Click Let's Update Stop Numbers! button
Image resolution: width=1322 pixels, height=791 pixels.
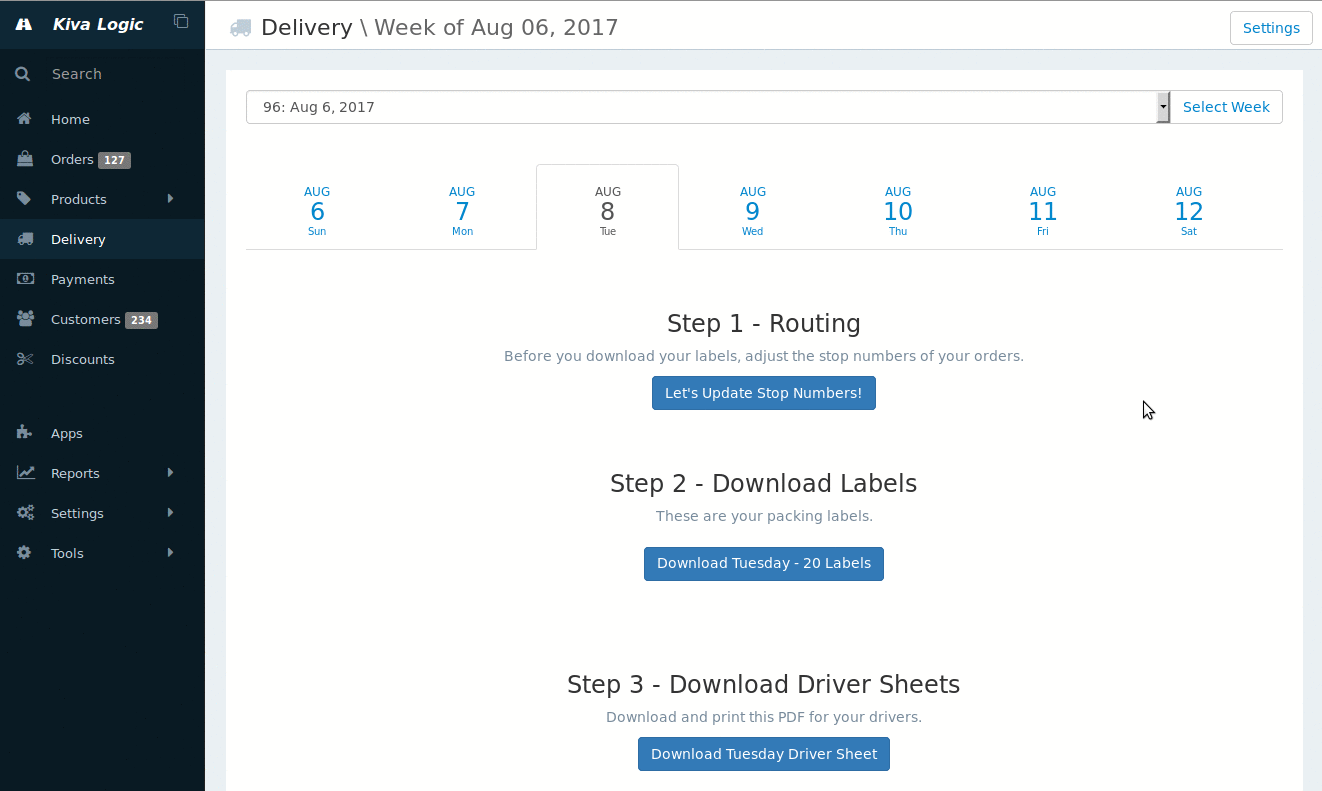pos(764,393)
